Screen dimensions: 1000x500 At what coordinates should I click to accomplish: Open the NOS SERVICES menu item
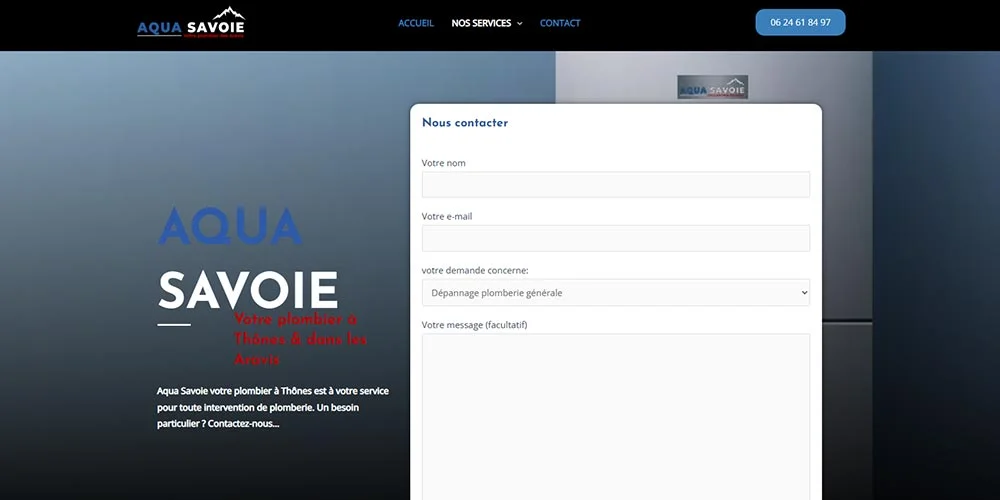[x=481, y=23]
